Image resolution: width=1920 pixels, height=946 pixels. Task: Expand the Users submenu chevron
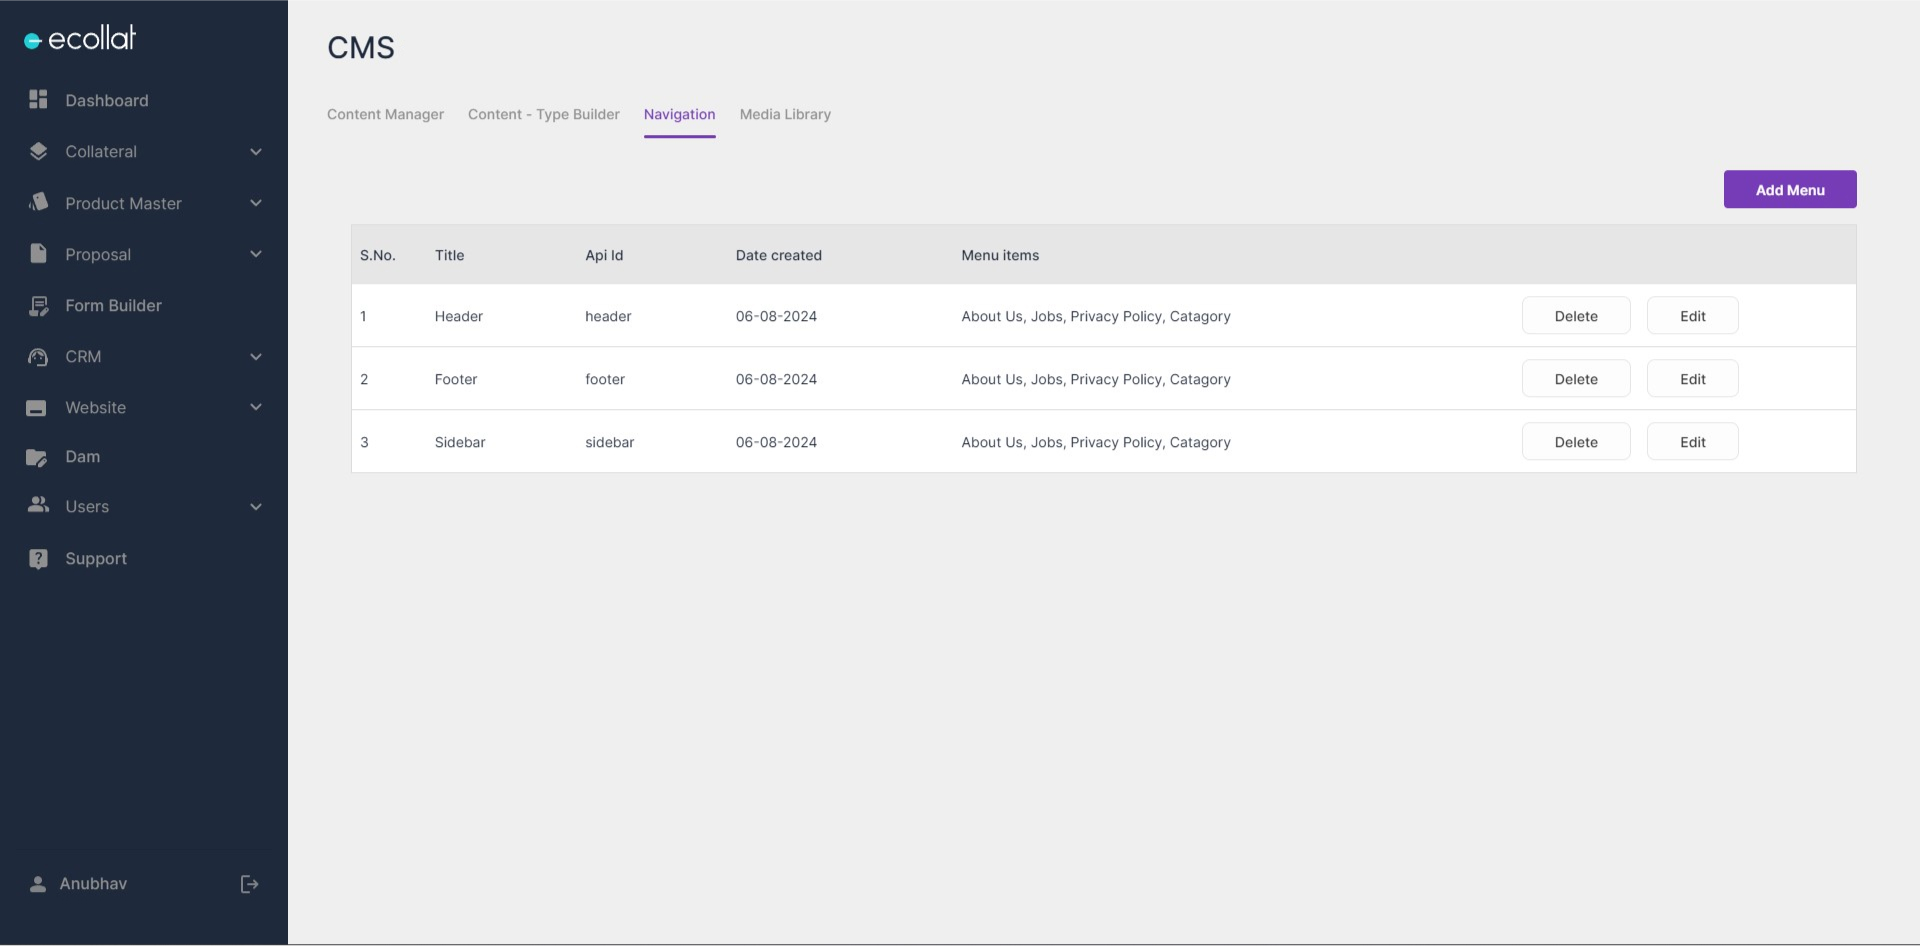pyautogui.click(x=256, y=507)
